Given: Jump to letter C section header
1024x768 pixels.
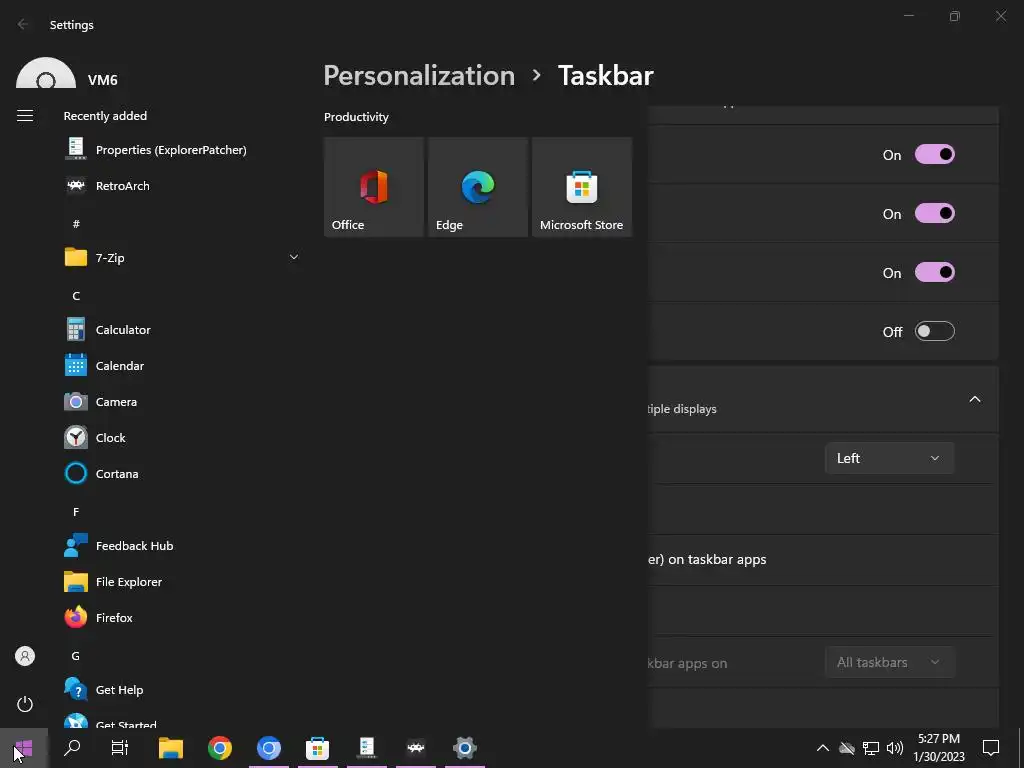Looking at the screenshot, I should (x=76, y=296).
